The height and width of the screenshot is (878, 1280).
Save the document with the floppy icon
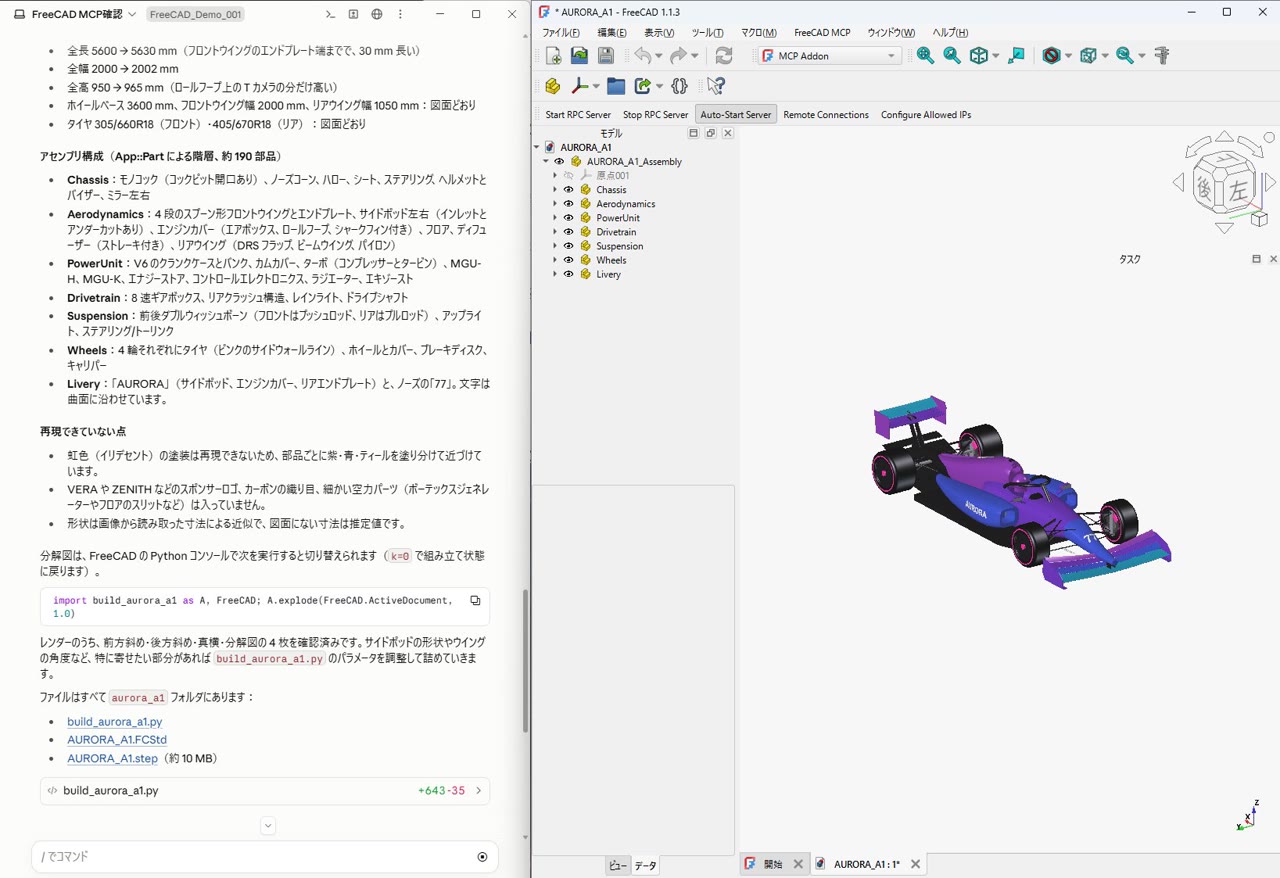[606, 56]
